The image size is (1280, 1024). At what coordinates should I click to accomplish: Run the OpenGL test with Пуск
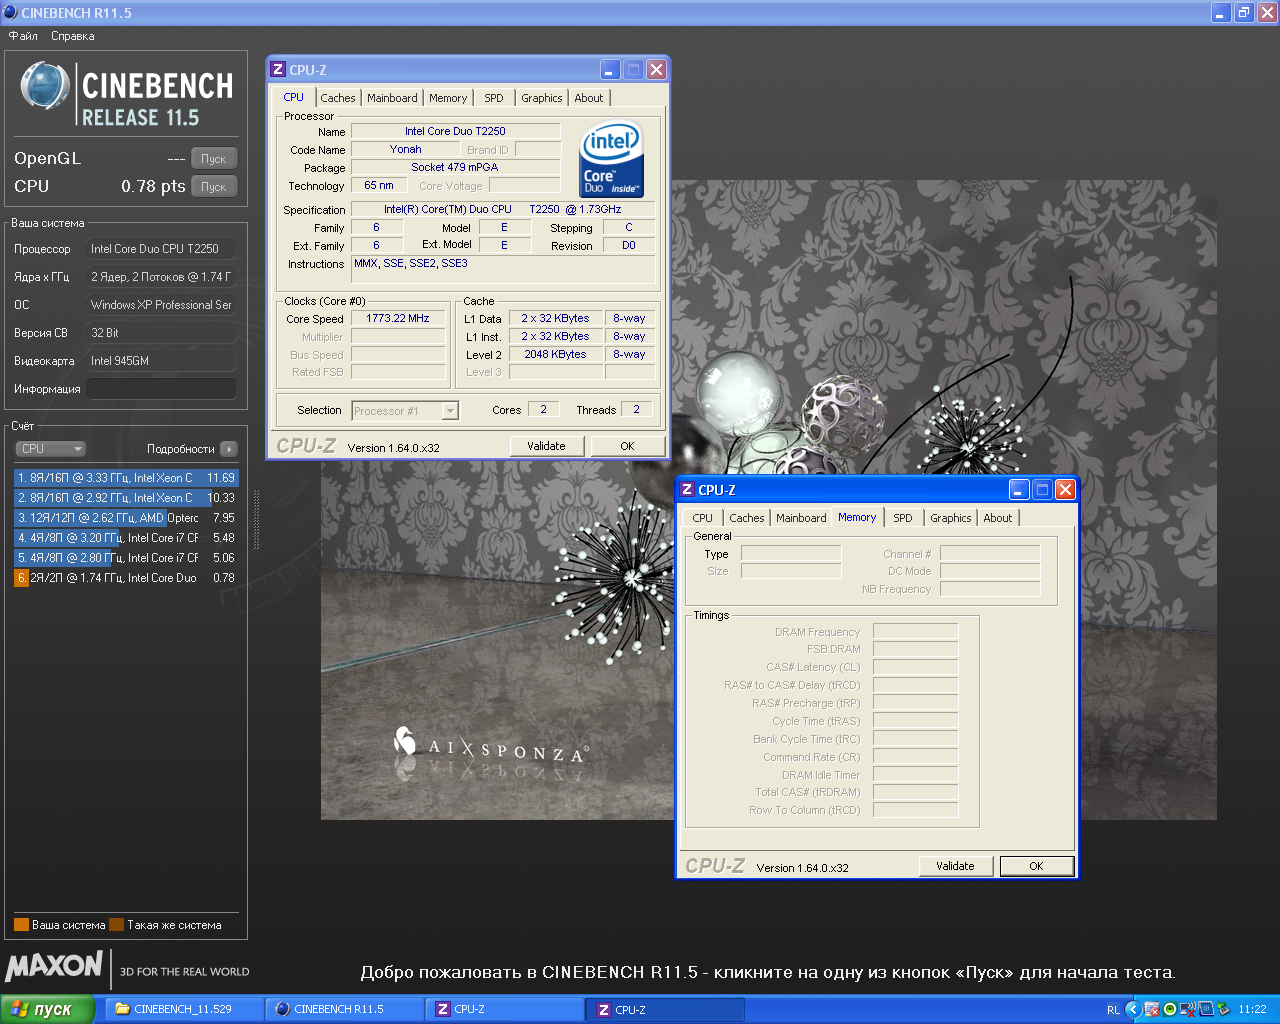(x=214, y=158)
